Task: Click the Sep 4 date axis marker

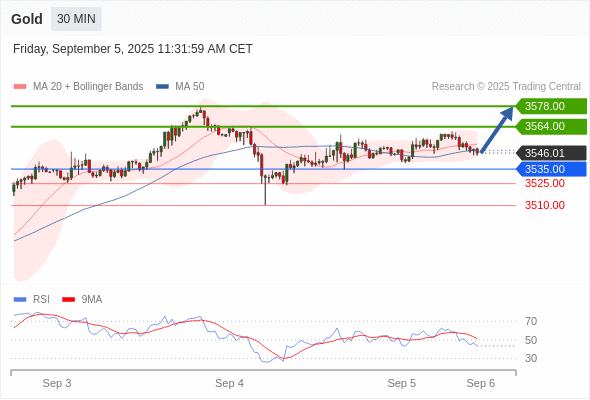Action: [229, 383]
